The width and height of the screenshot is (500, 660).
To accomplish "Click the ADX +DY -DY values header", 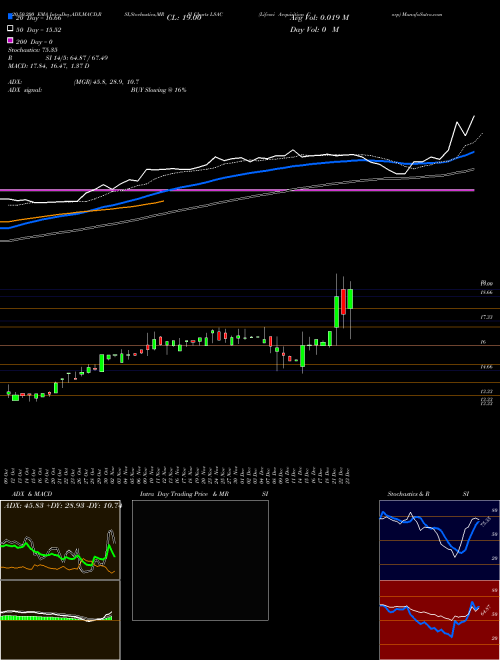I will 63,505.
